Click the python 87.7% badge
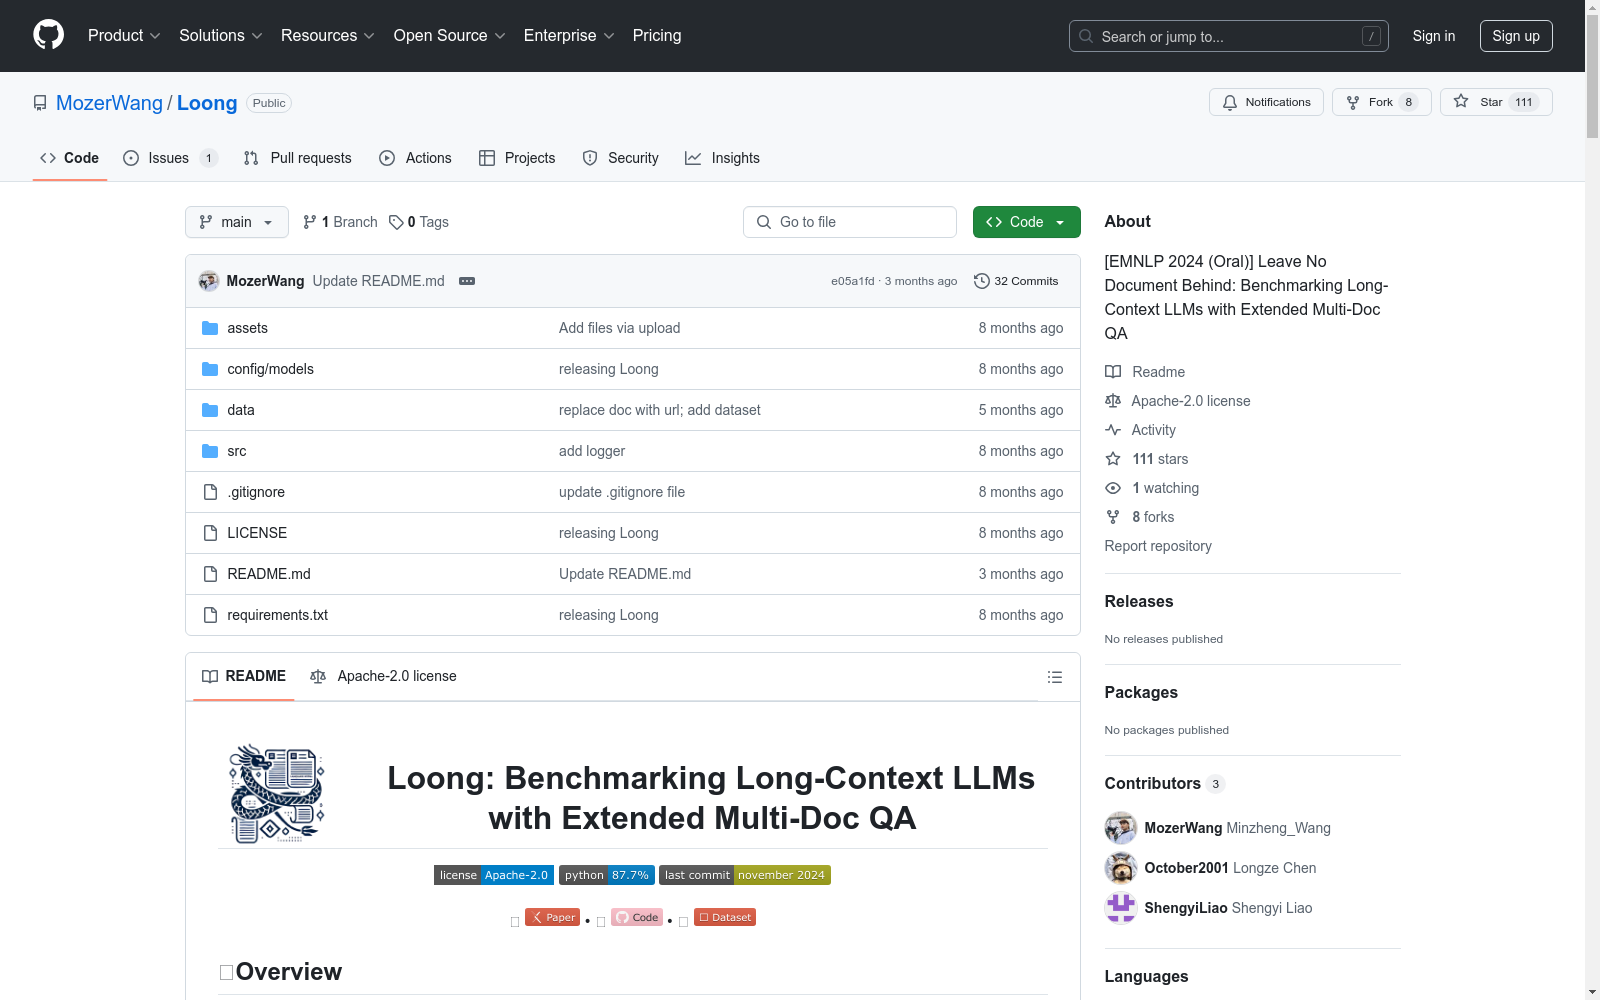Viewport: 1600px width, 1000px height. [x=607, y=875]
